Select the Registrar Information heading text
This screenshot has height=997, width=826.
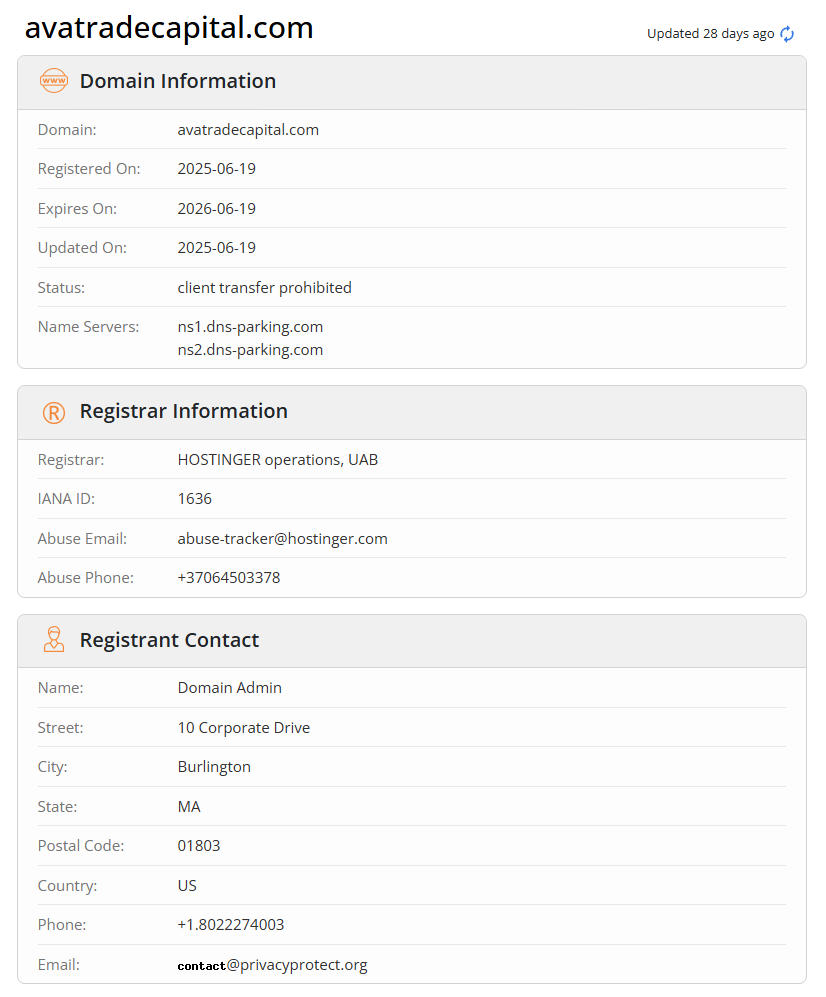[183, 411]
